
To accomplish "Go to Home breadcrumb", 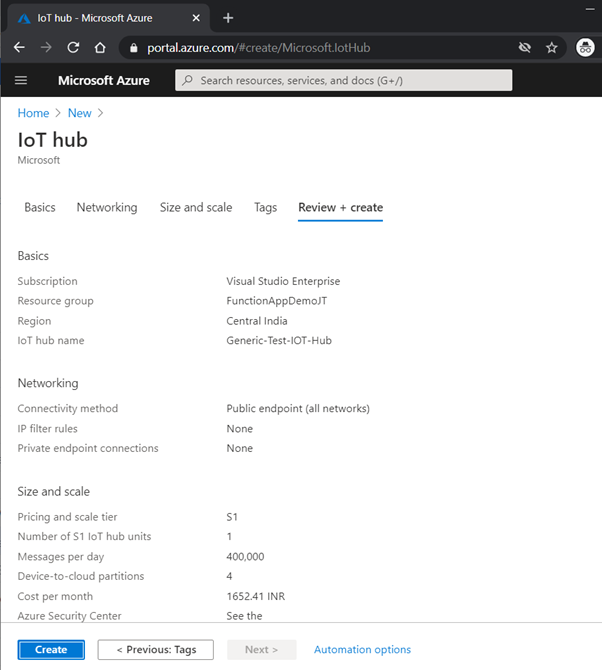I will pyautogui.click(x=33, y=113).
